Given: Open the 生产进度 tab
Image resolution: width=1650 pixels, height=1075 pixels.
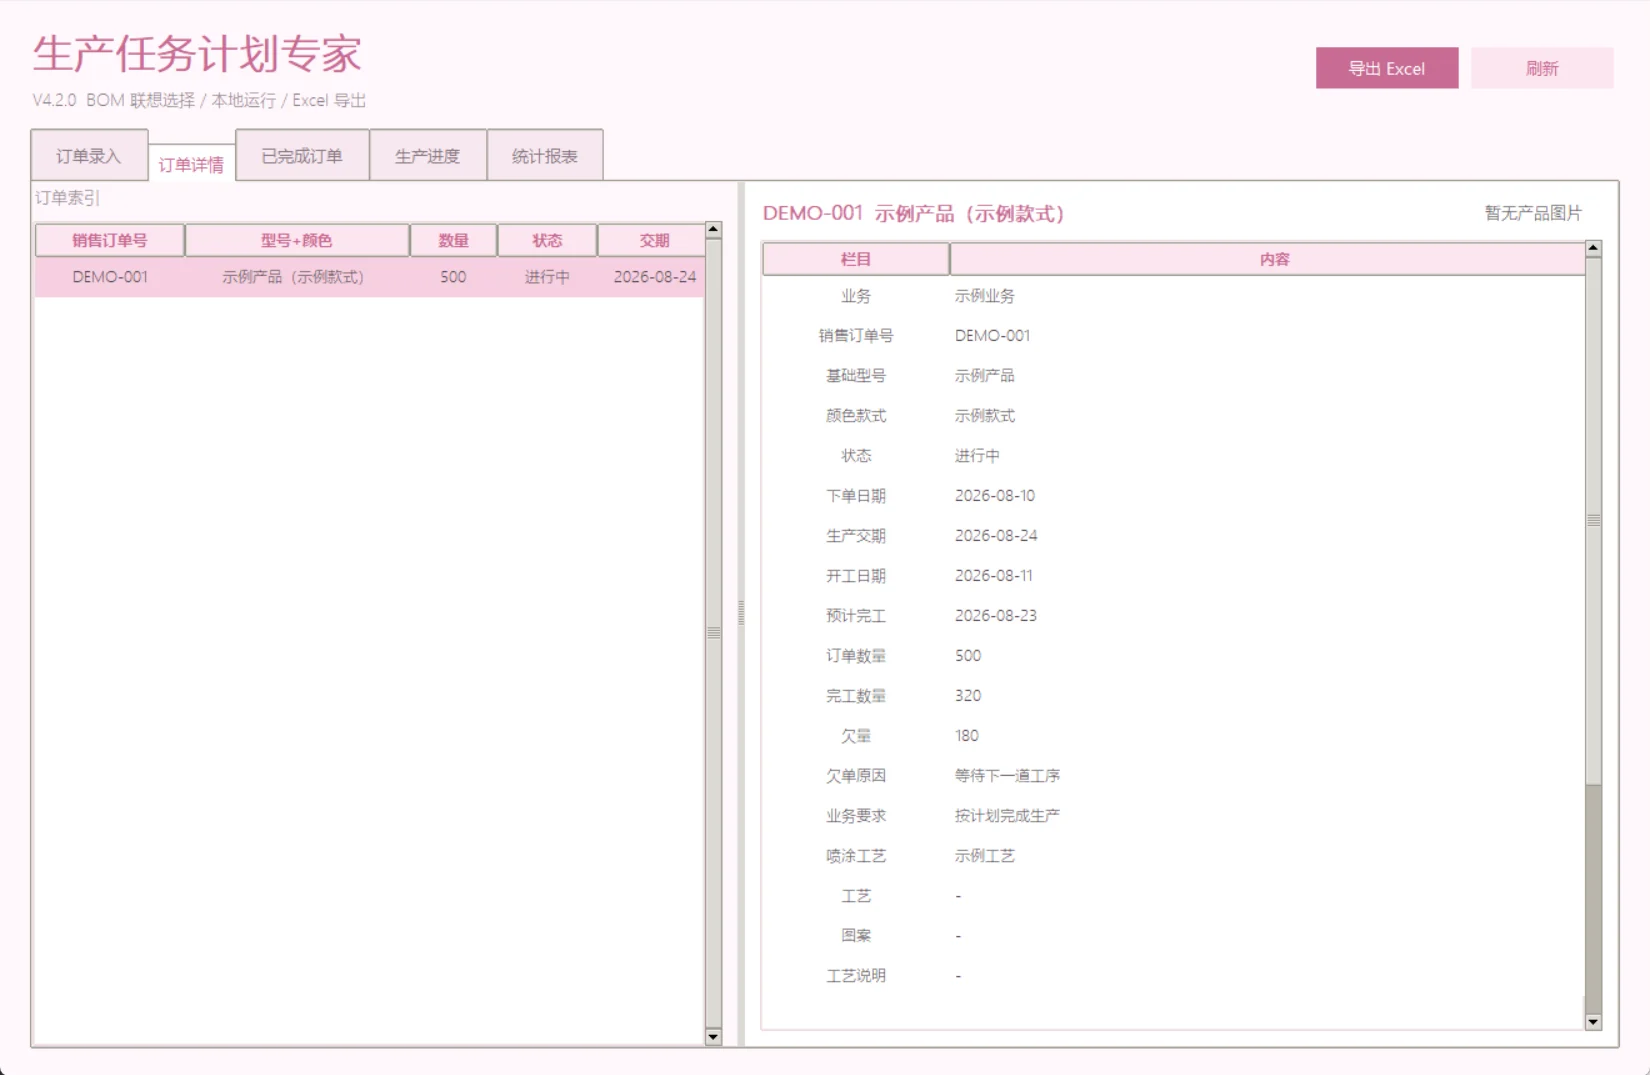Looking at the screenshot, I should [428, 156].
